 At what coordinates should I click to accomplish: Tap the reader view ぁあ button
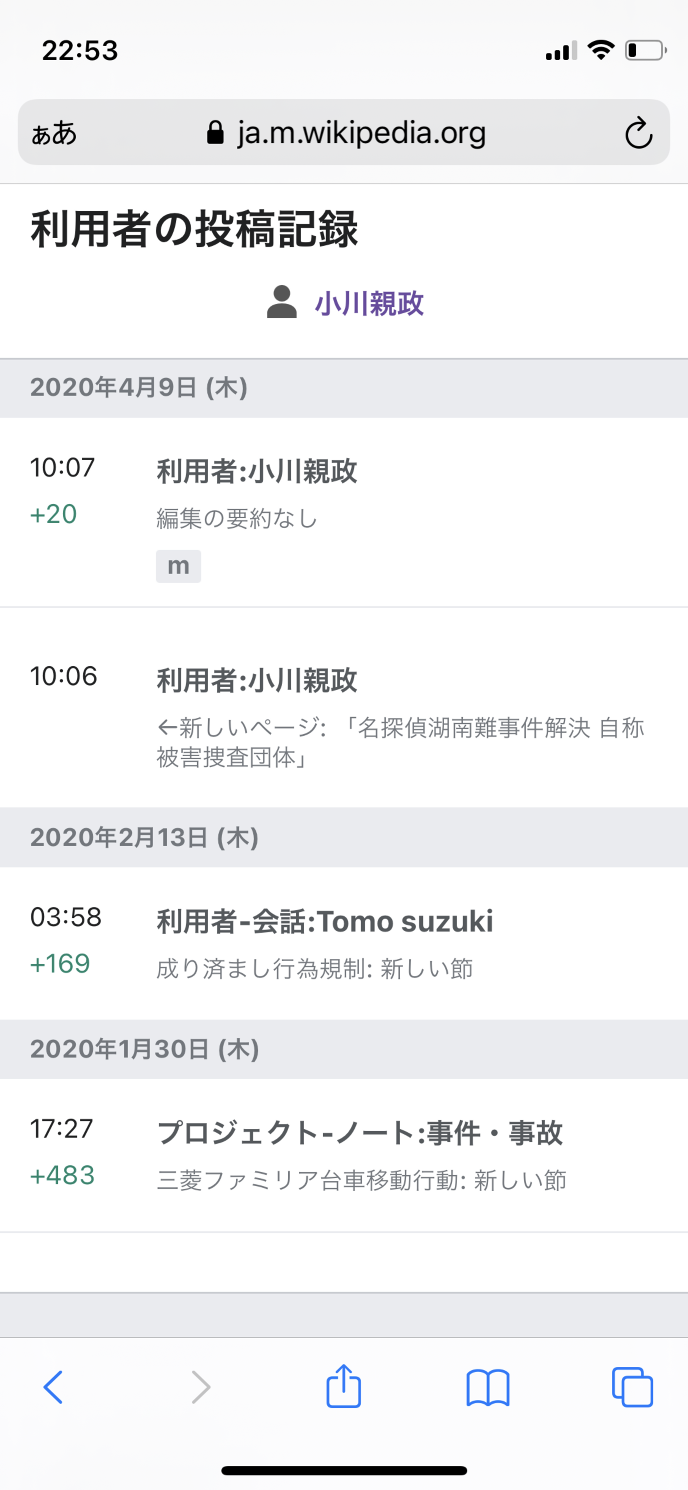54,133
